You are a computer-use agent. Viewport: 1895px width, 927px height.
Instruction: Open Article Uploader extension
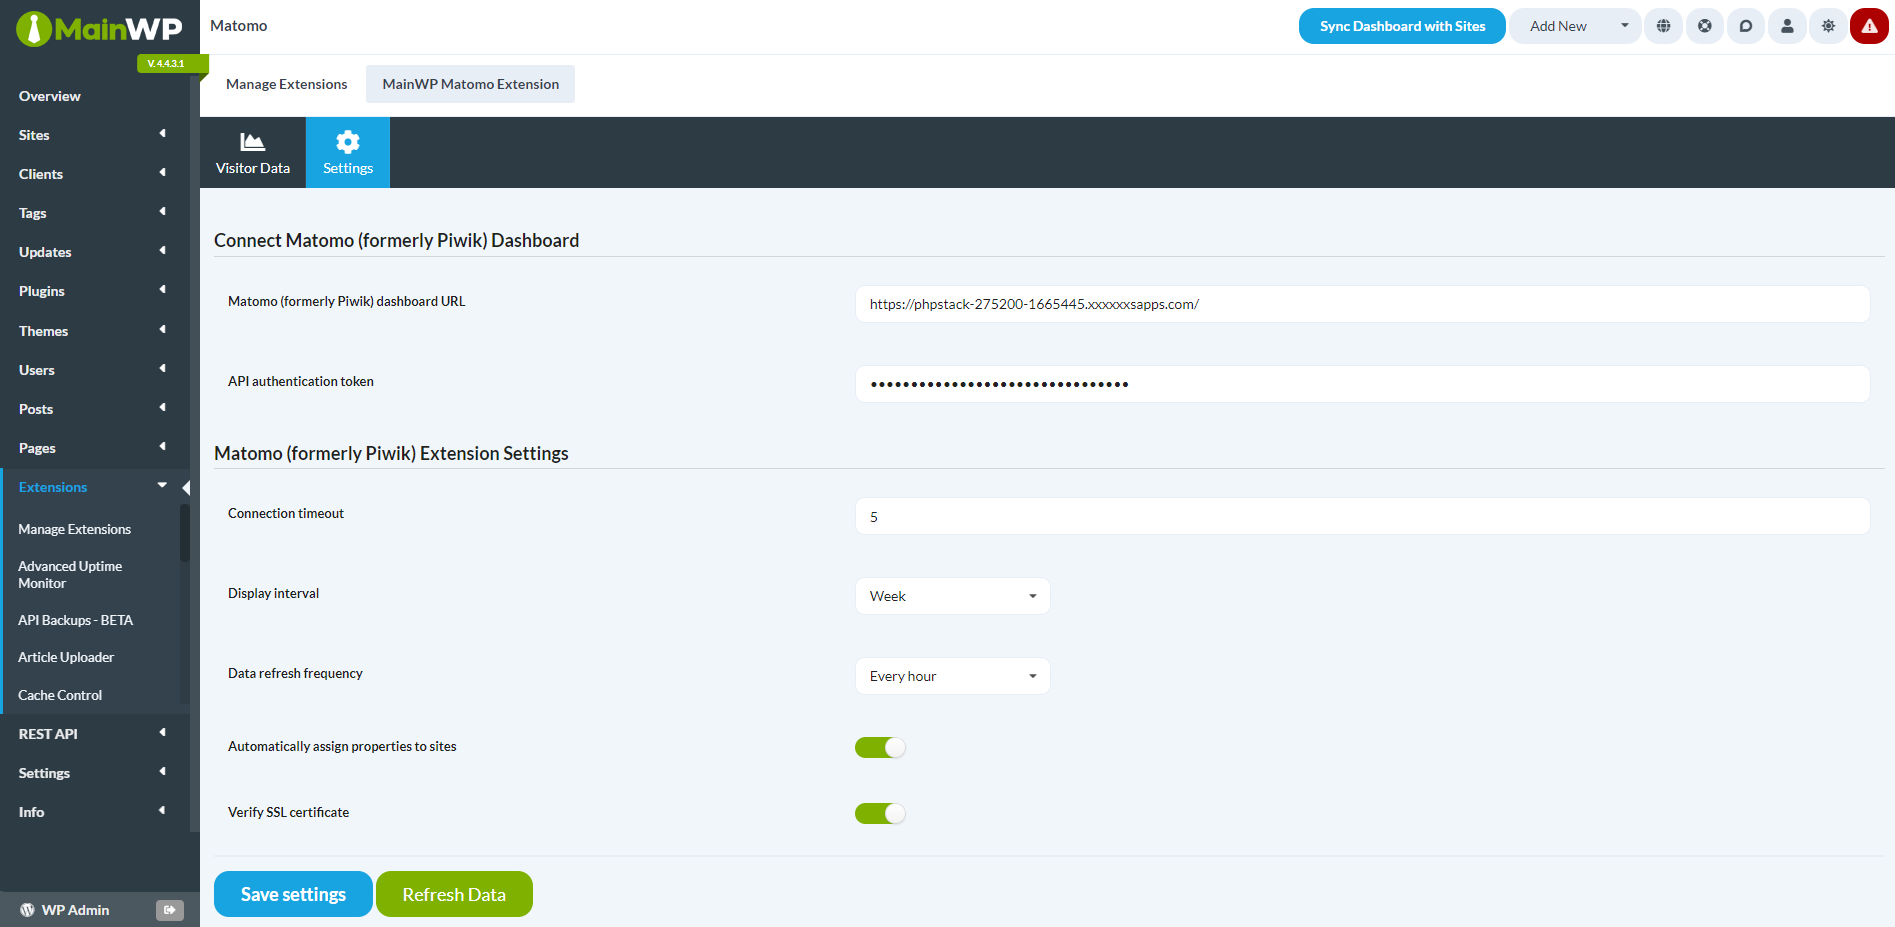click(66, 657)
